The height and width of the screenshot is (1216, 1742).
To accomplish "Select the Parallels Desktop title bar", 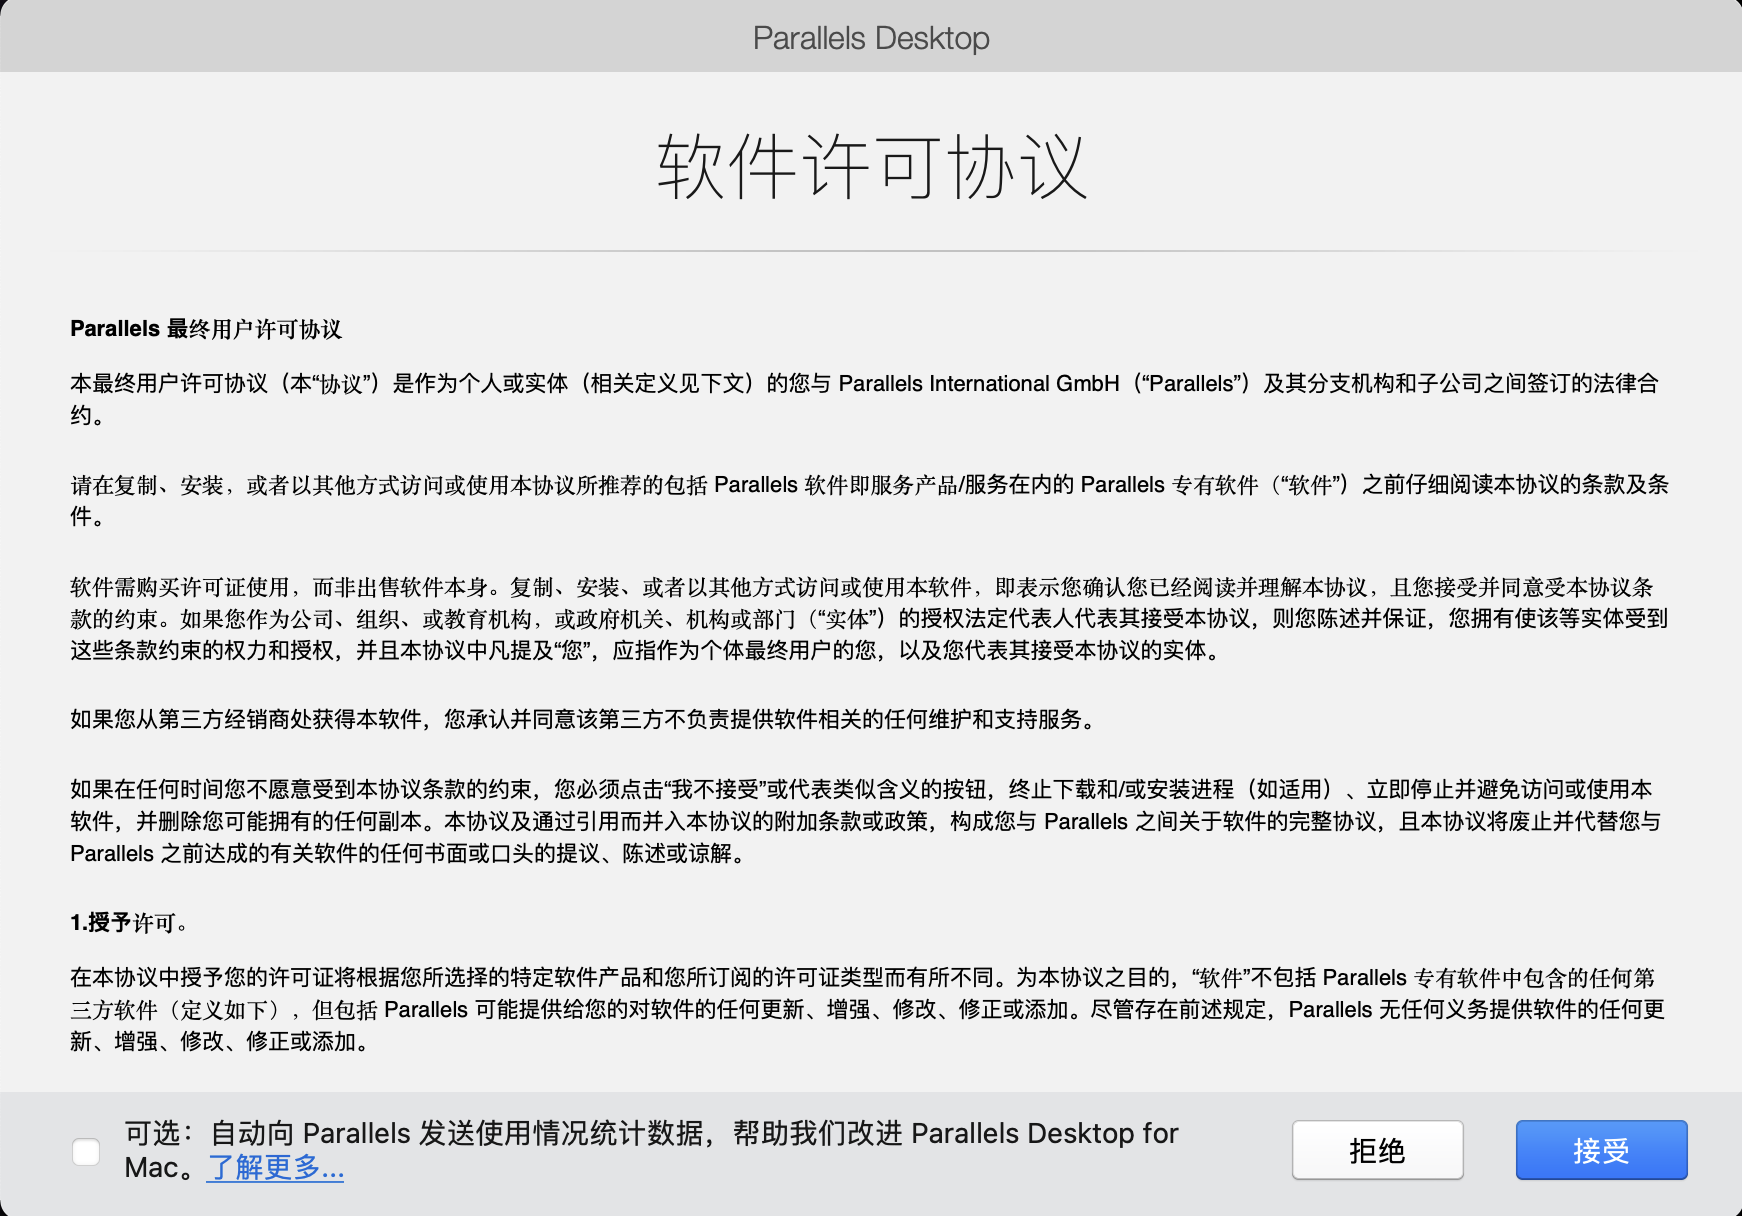I will 870,37.
